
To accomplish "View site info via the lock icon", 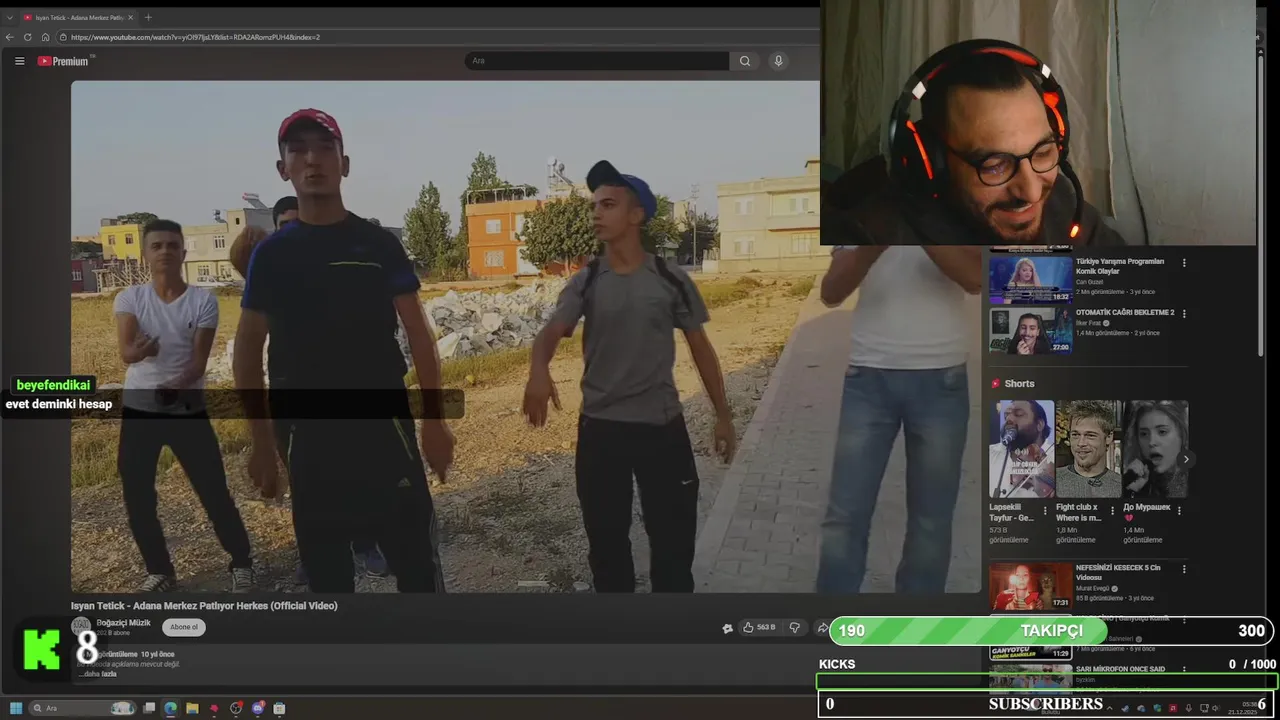I will (x=63, y=37).
